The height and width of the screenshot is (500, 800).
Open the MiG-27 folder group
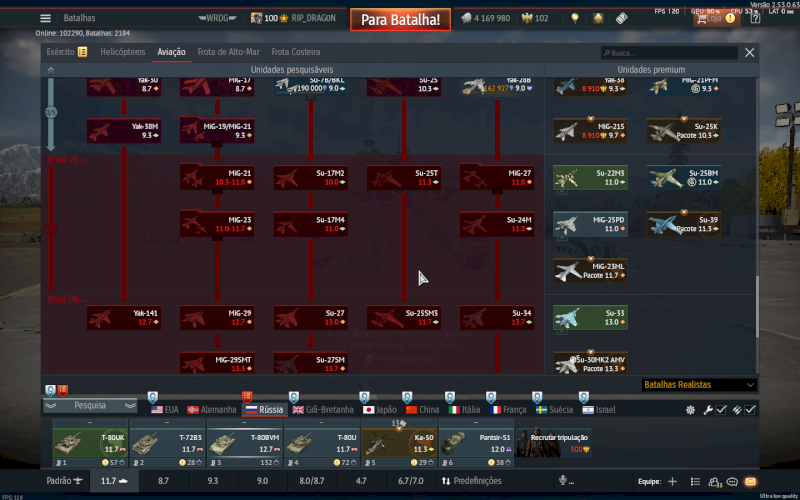(497, 178)
